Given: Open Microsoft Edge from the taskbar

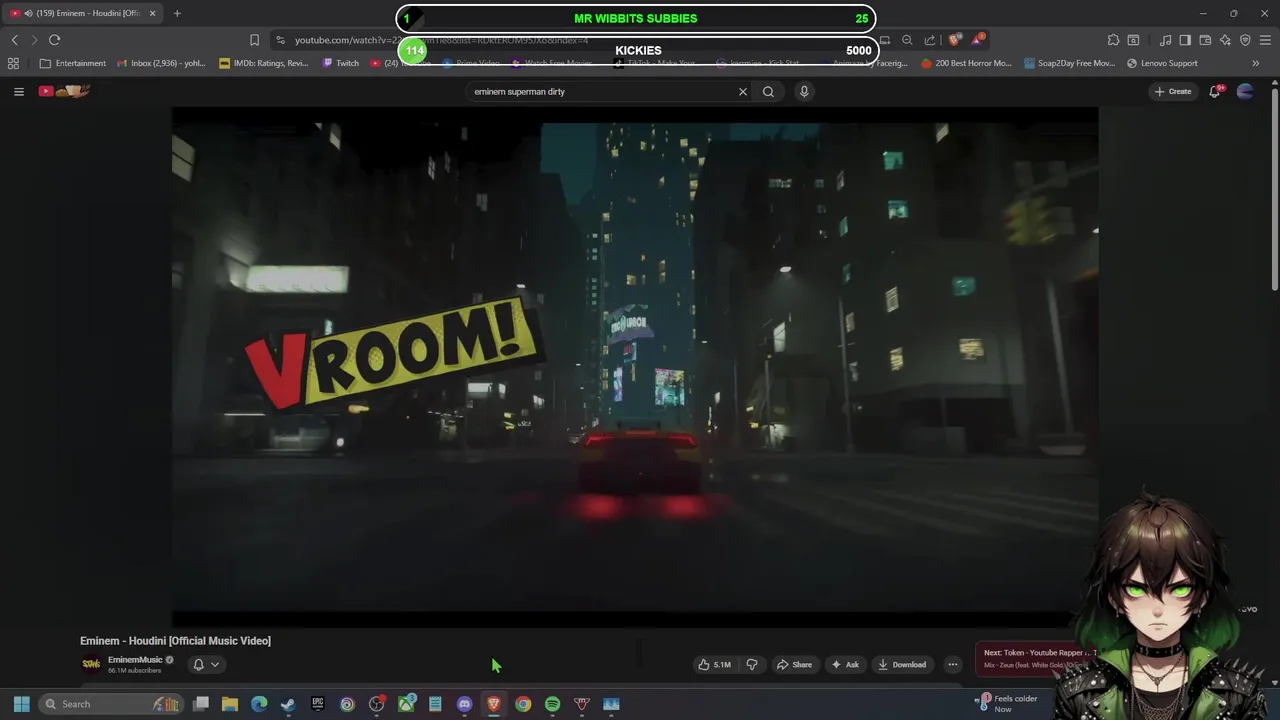Looking at the screenshot, I should [259, 704].
